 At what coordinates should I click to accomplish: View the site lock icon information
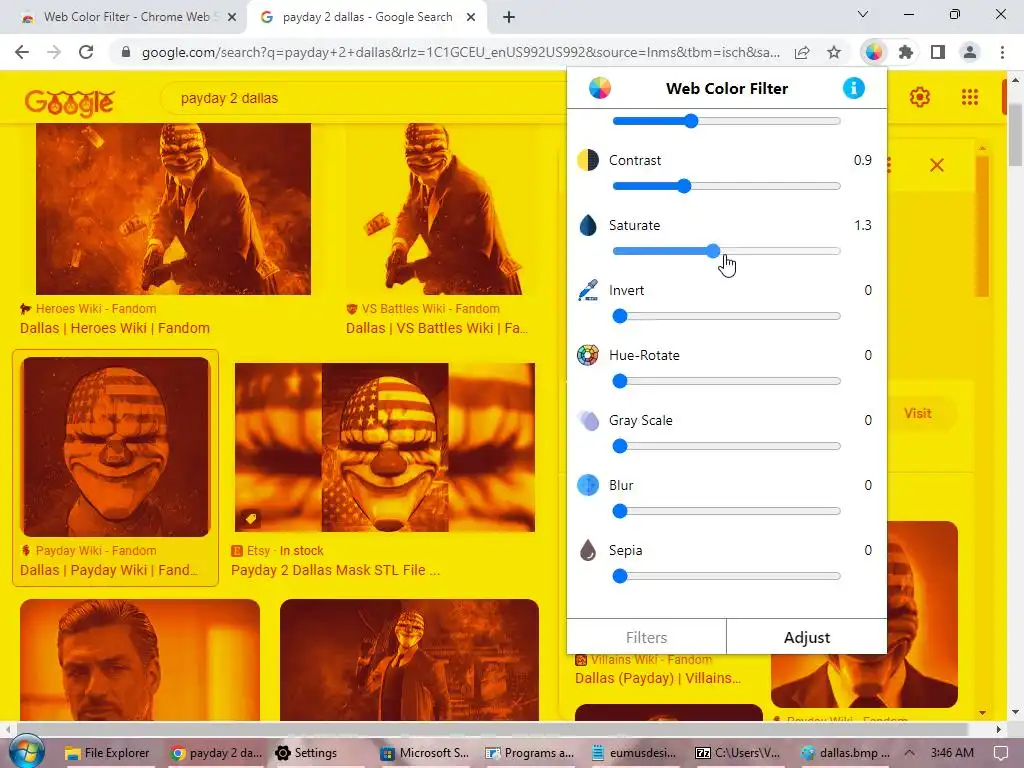pyautogui.click(x=126, y=52)
